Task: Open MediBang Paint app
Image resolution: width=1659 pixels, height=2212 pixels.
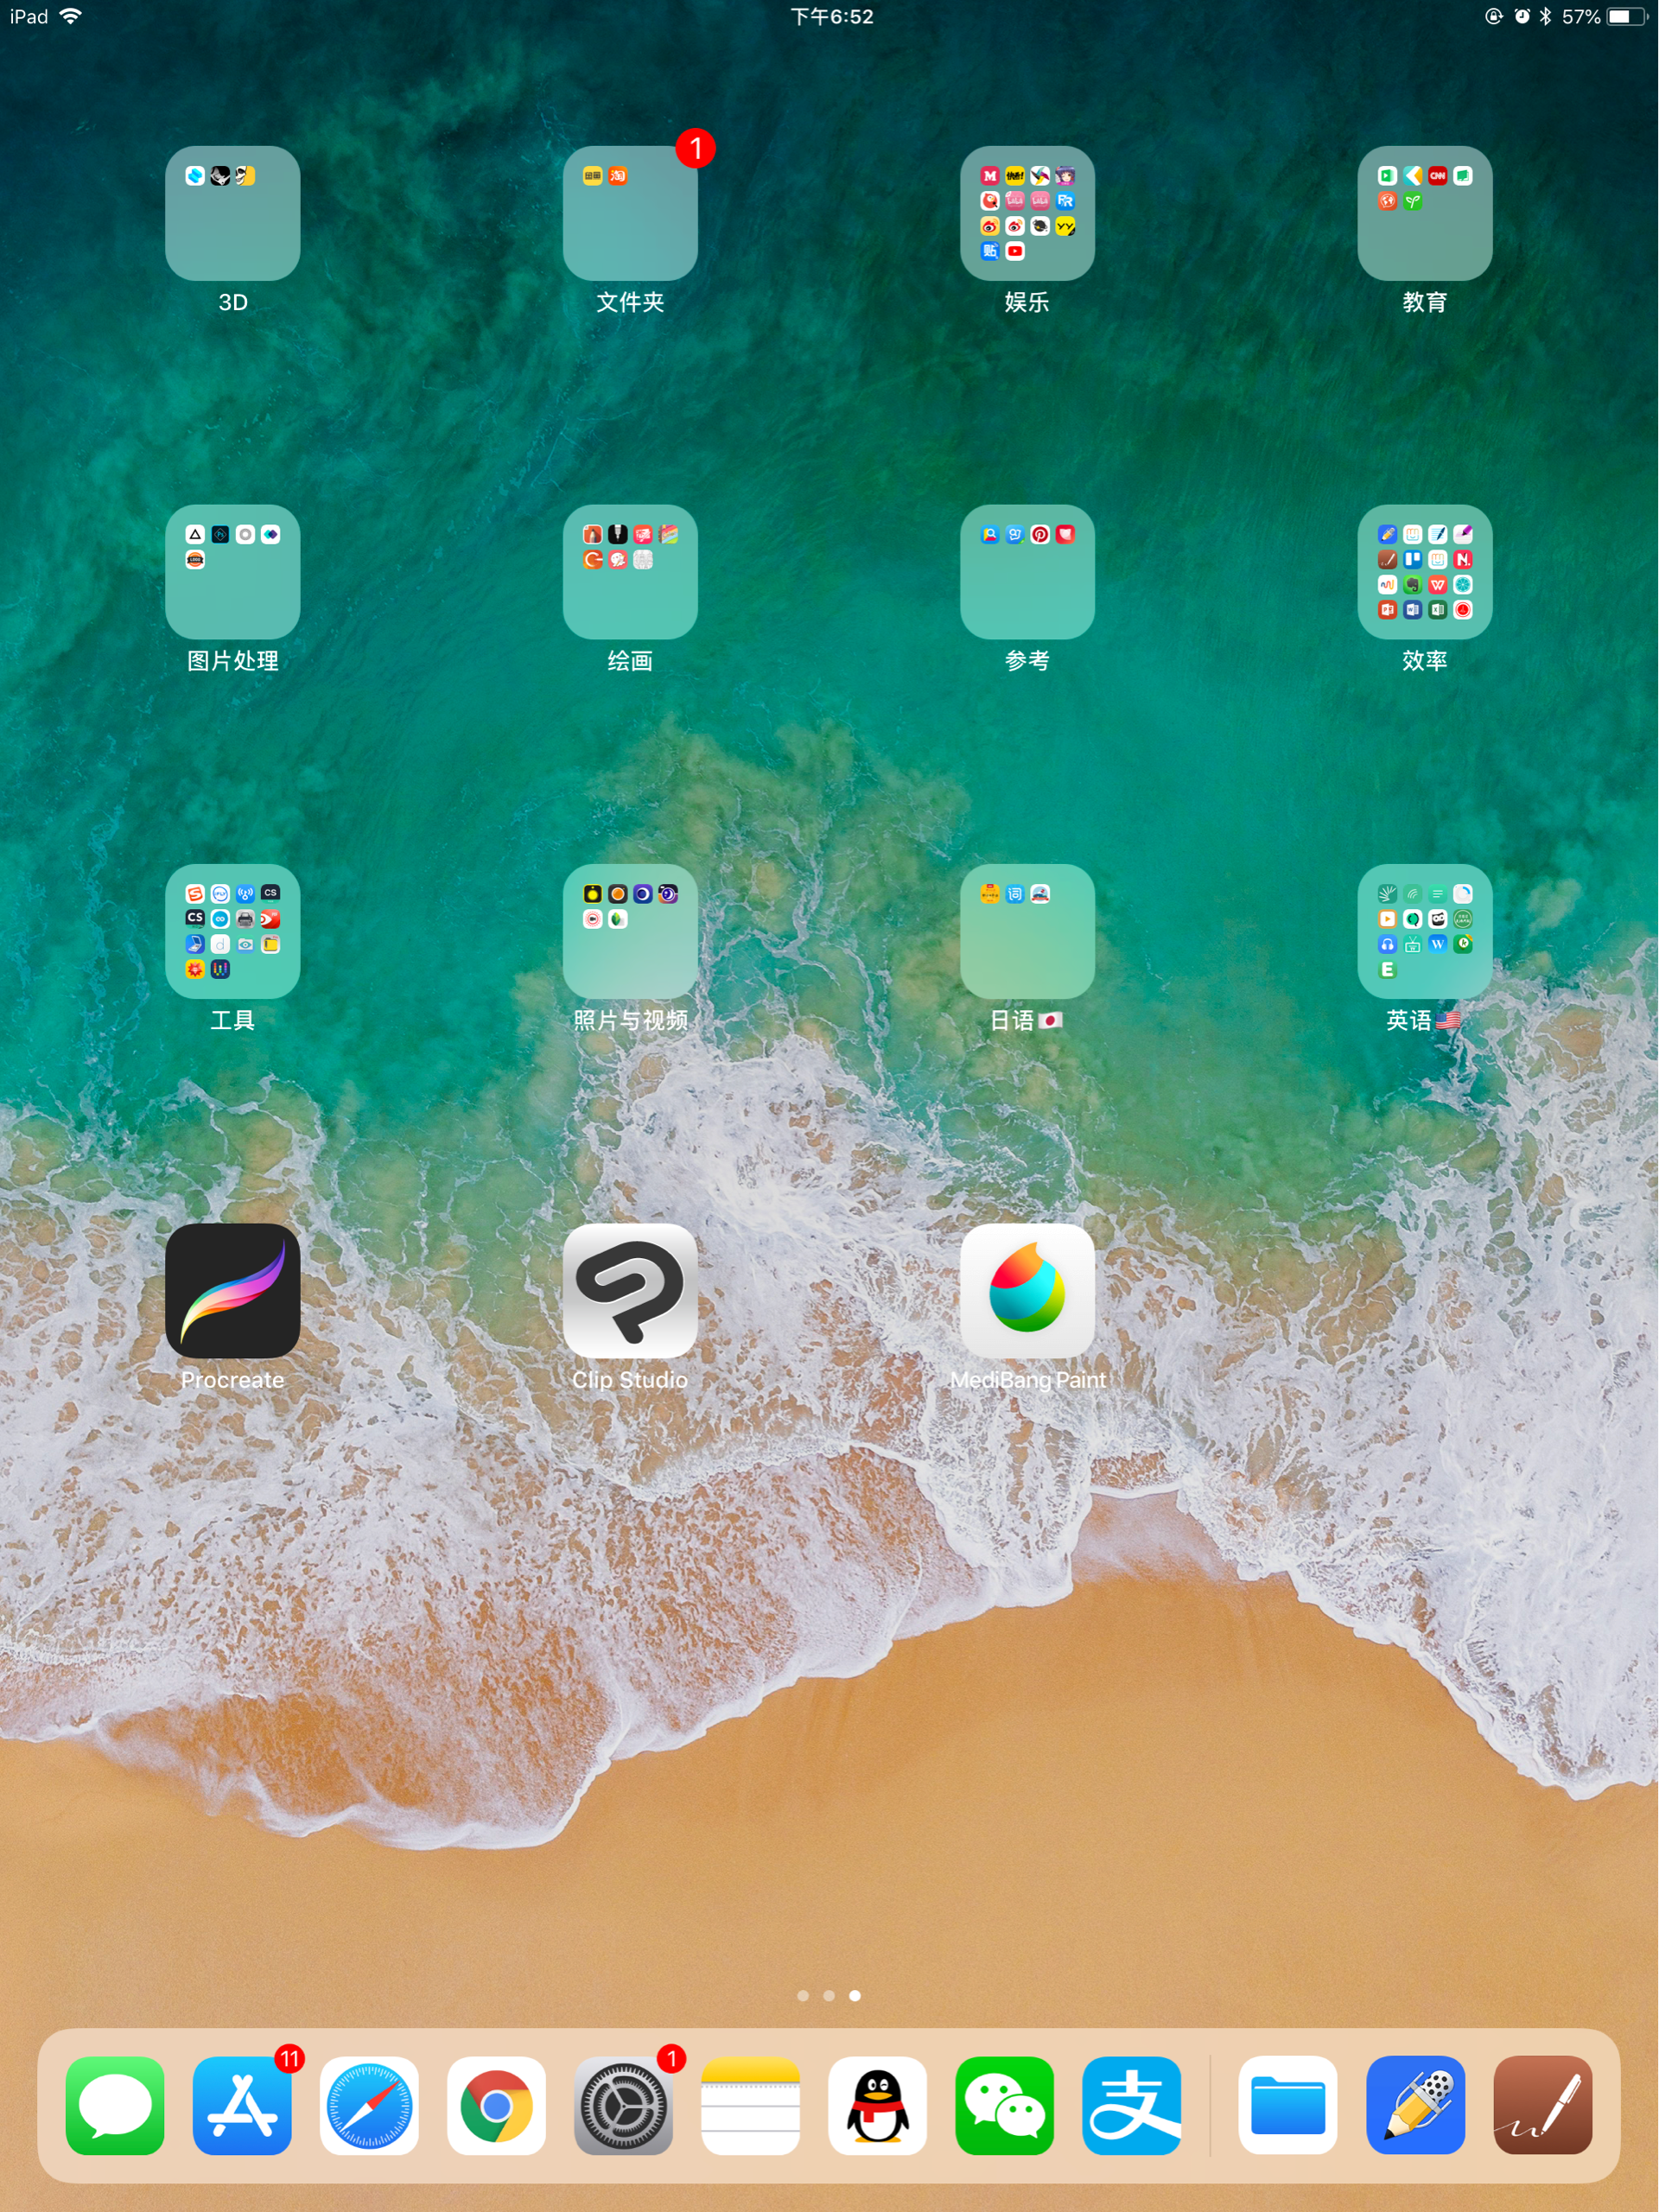Action: point(1027,1290)
